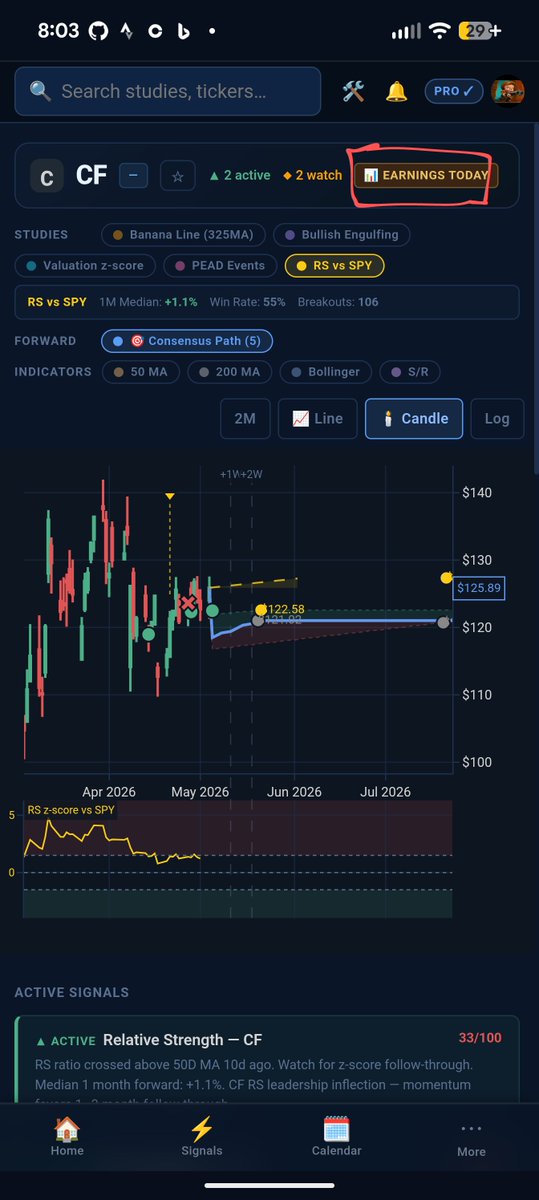The width and height of the screenshot is (539, 1200).
Task: Click the Jun 2026 date axis label
Action: pyautogui.click(x=294, y=791)
